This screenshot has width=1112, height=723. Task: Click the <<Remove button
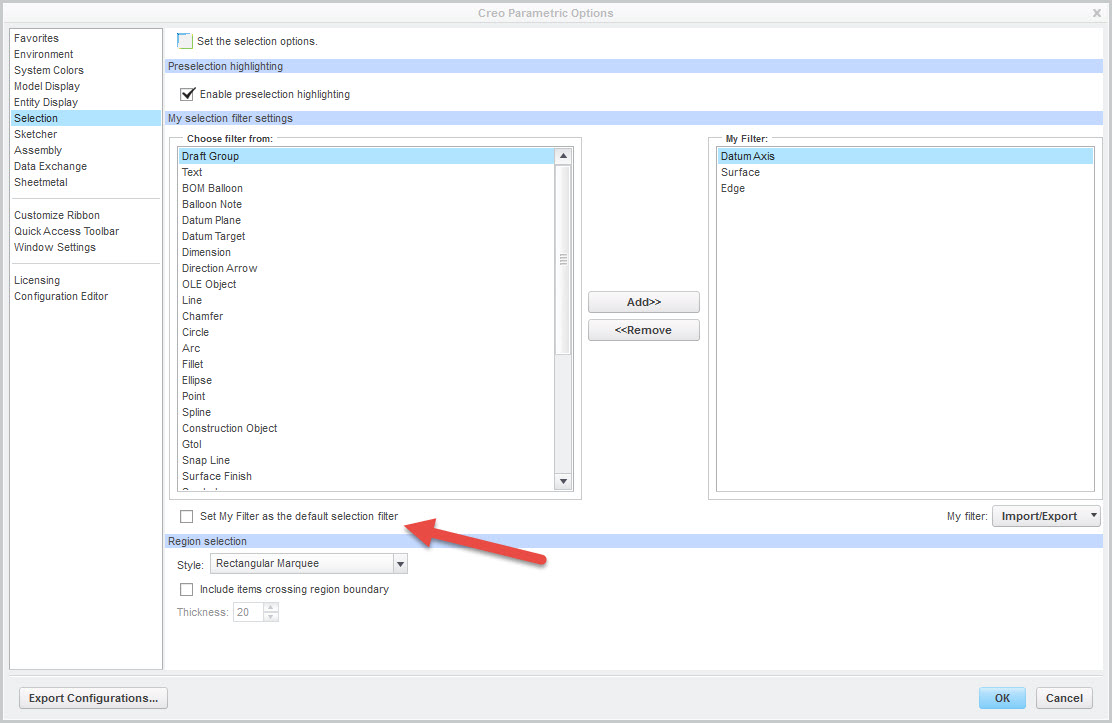click(x=644, y=330)
